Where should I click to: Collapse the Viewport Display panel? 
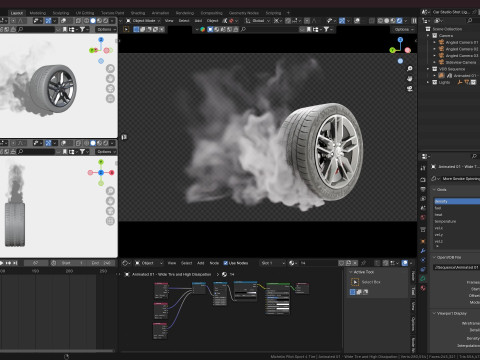tap(435, 313)
